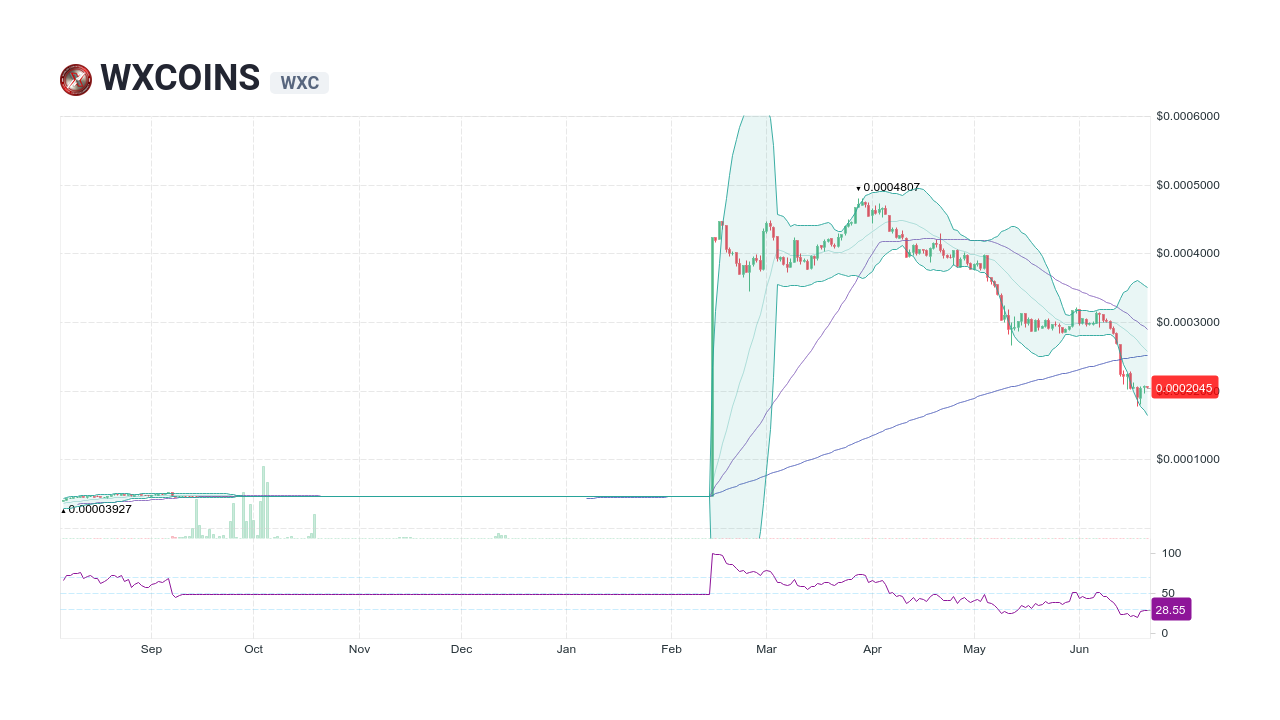Select the low price marker 0.00003927 annotation
This screenshot has width=1280, height=720.
click(96, 509)
